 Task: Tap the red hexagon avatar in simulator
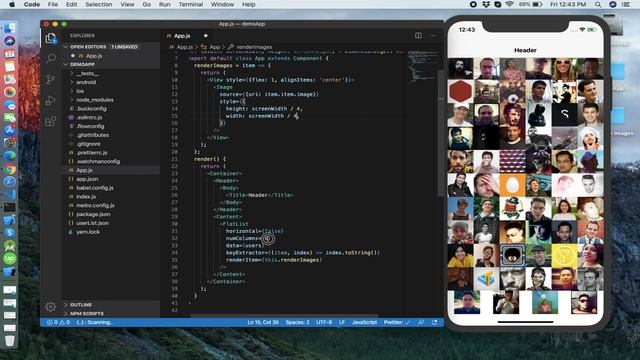[460, 91]
